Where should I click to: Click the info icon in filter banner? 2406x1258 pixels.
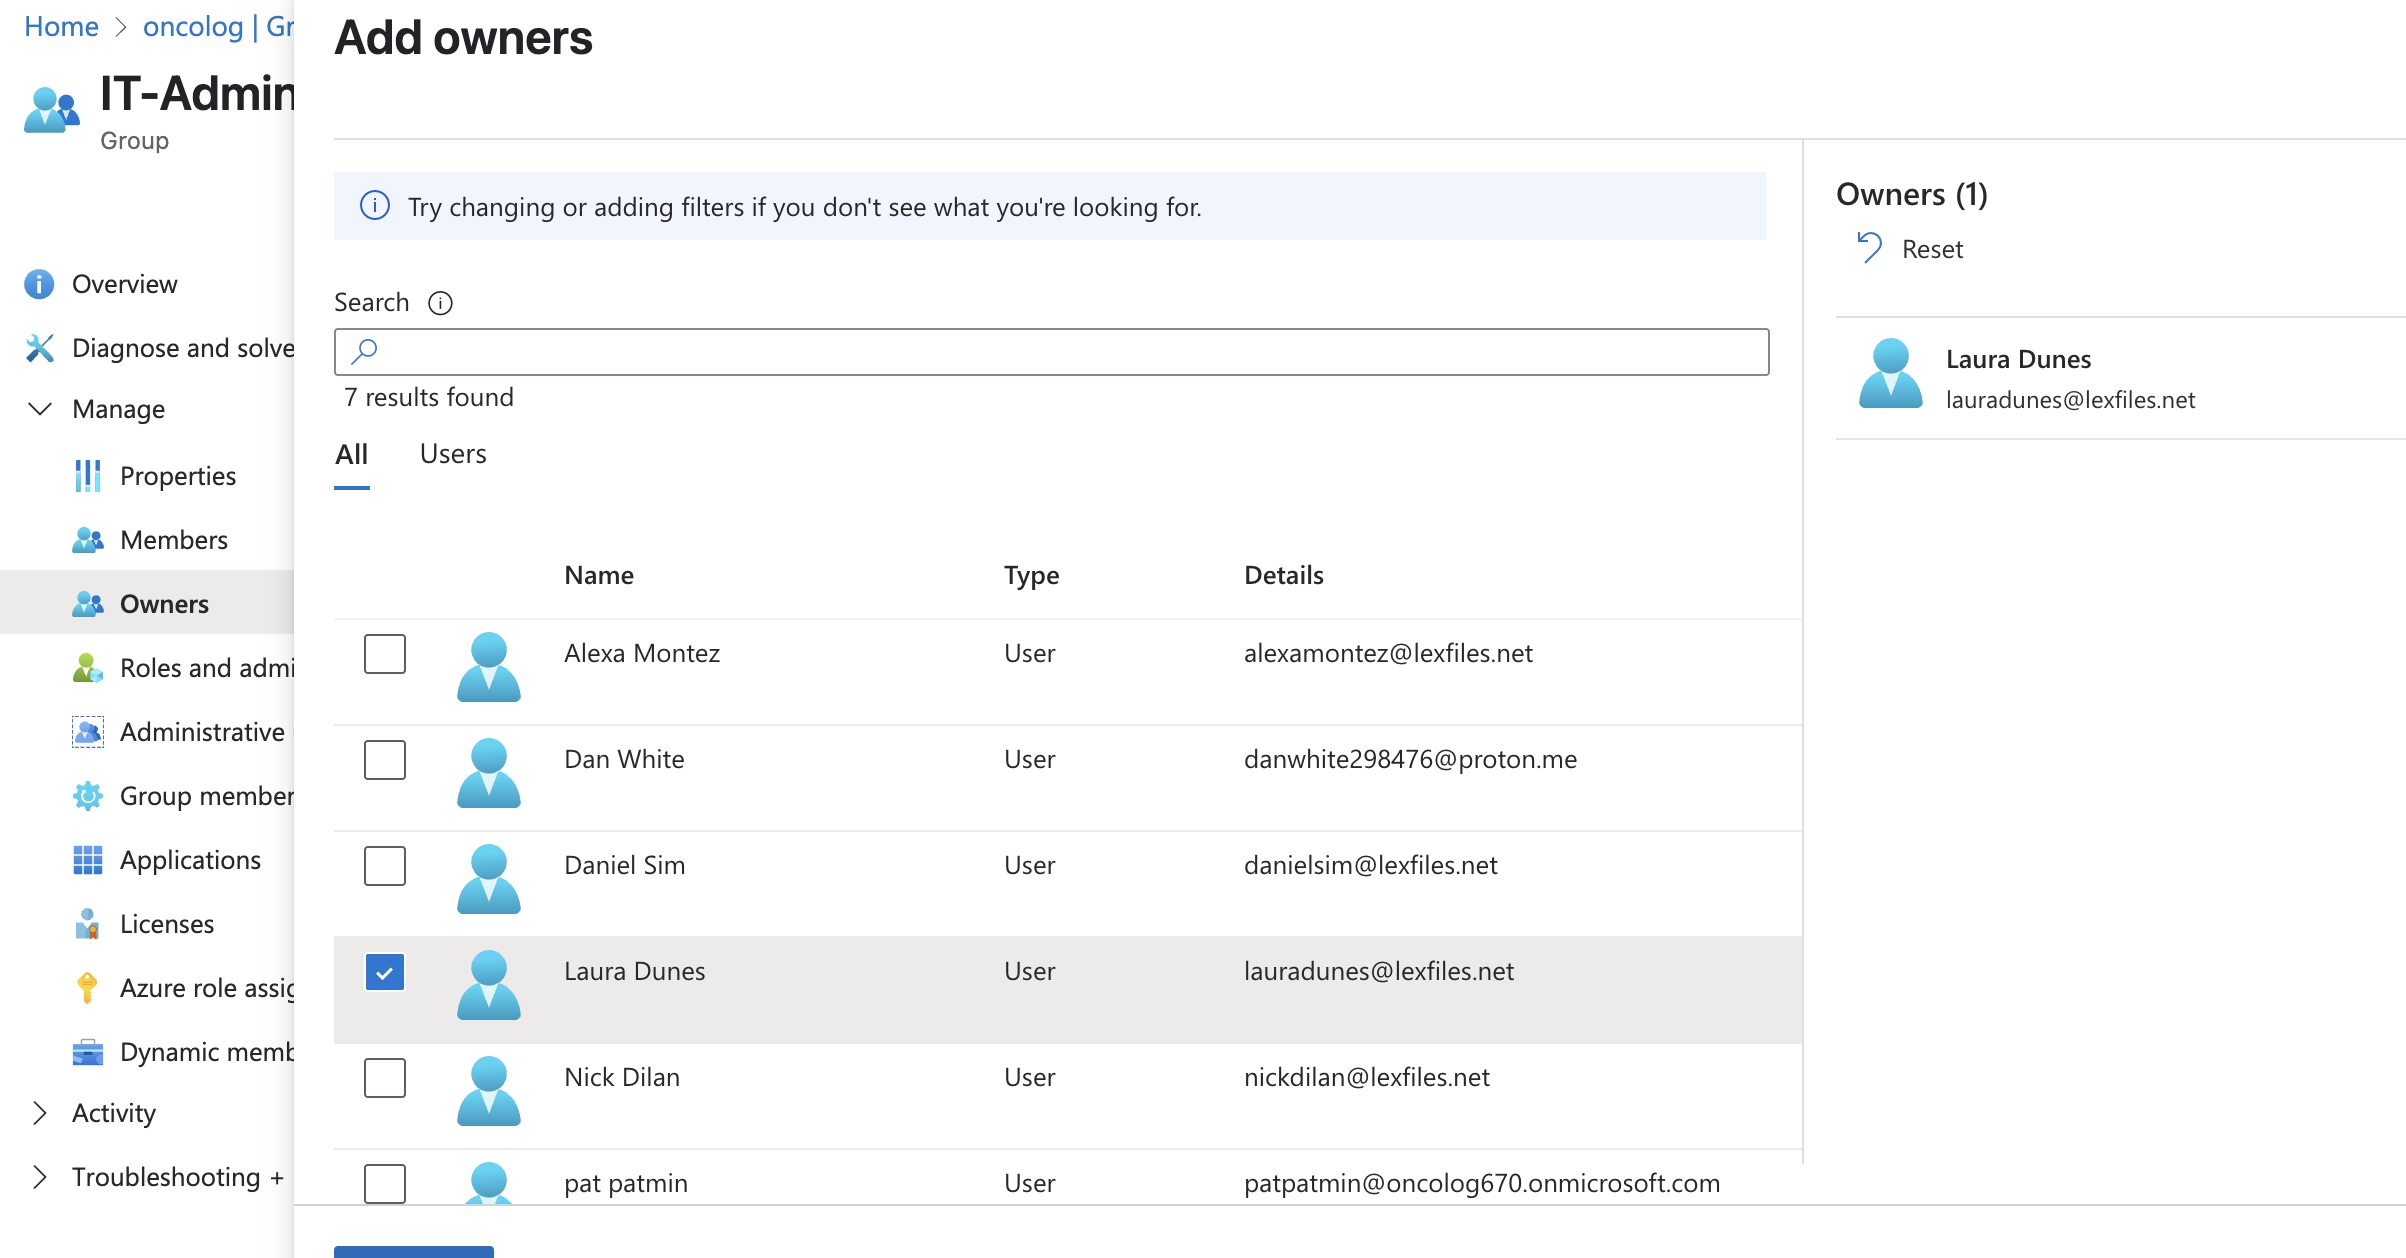tap(375, 206)
